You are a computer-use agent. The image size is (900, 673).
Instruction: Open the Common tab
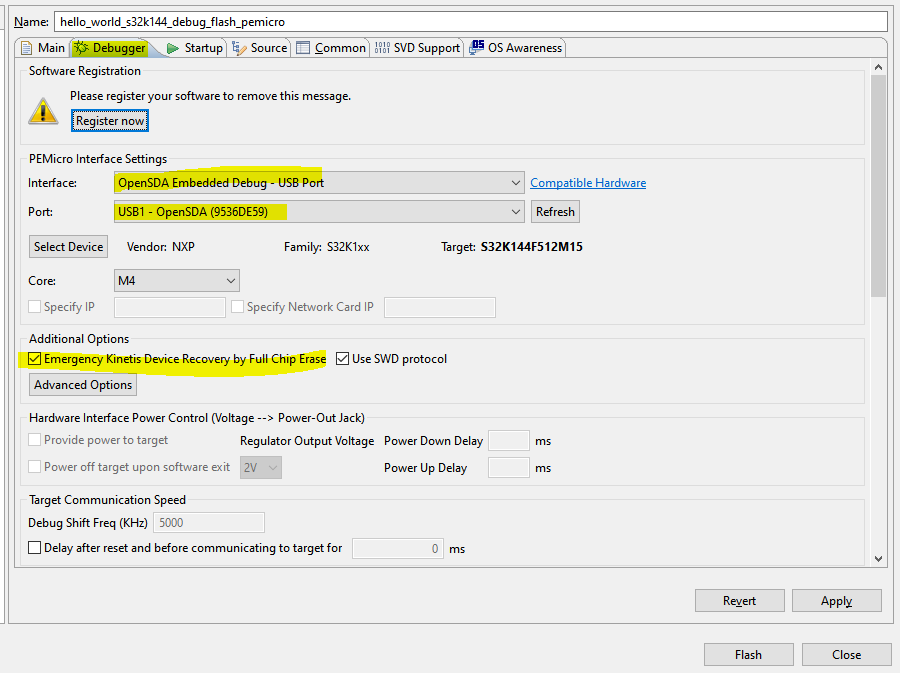(x=331, y=48)
